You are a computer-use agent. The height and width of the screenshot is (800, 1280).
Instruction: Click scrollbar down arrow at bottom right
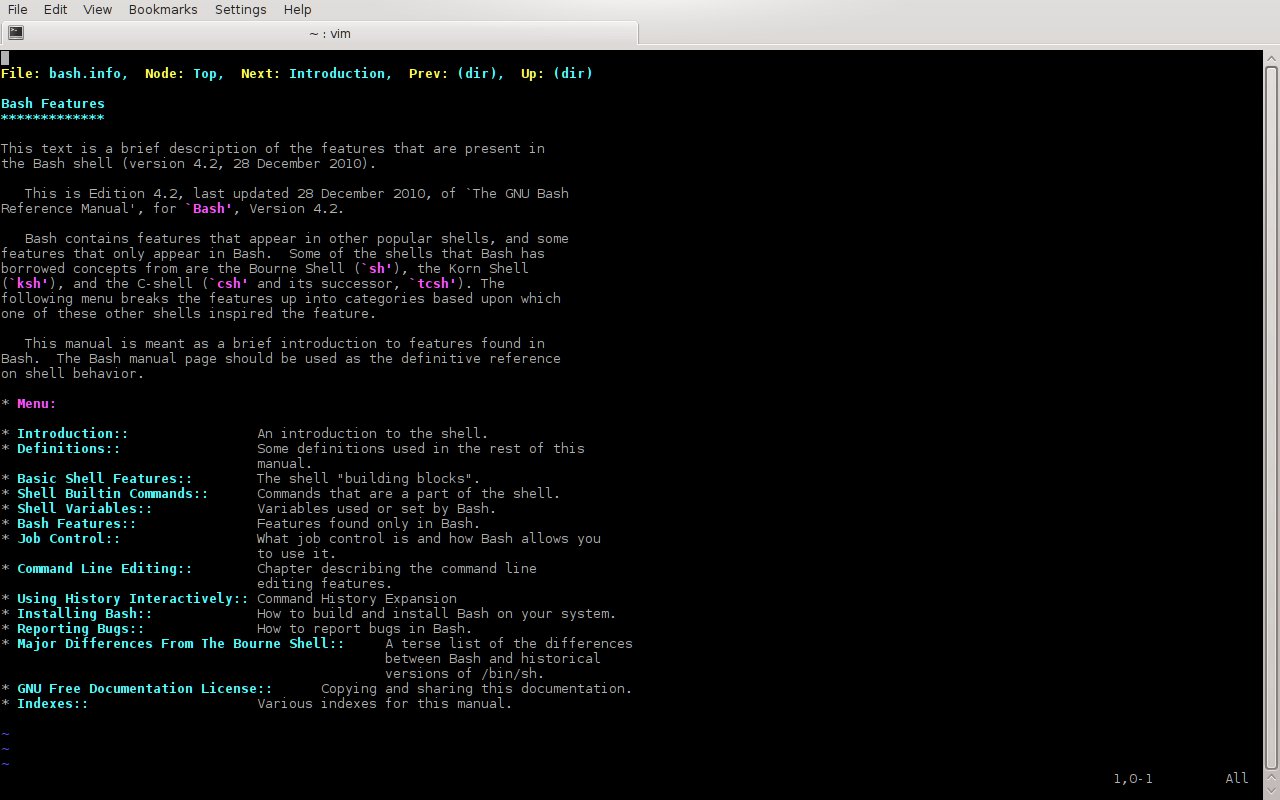tap(1272, 792)
